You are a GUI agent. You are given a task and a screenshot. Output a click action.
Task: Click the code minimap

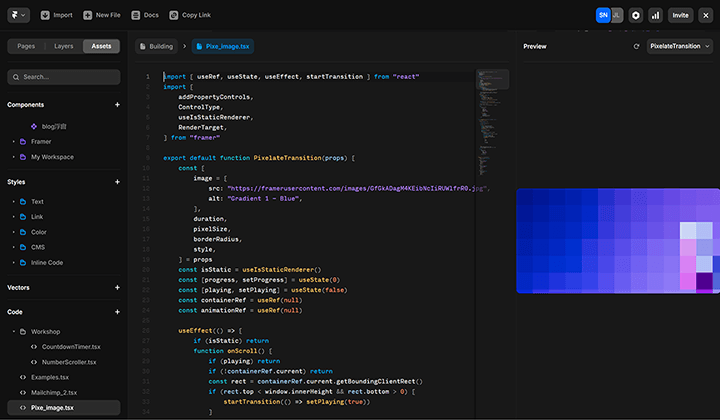click(x=492, y=124)
